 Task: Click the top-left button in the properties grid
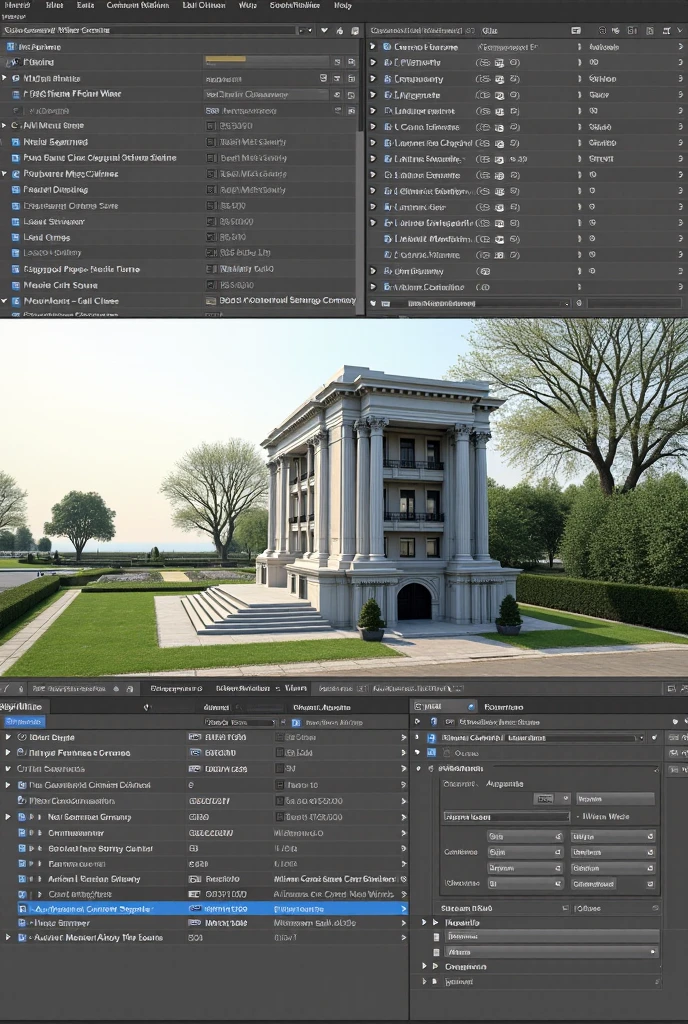(524, 836)
